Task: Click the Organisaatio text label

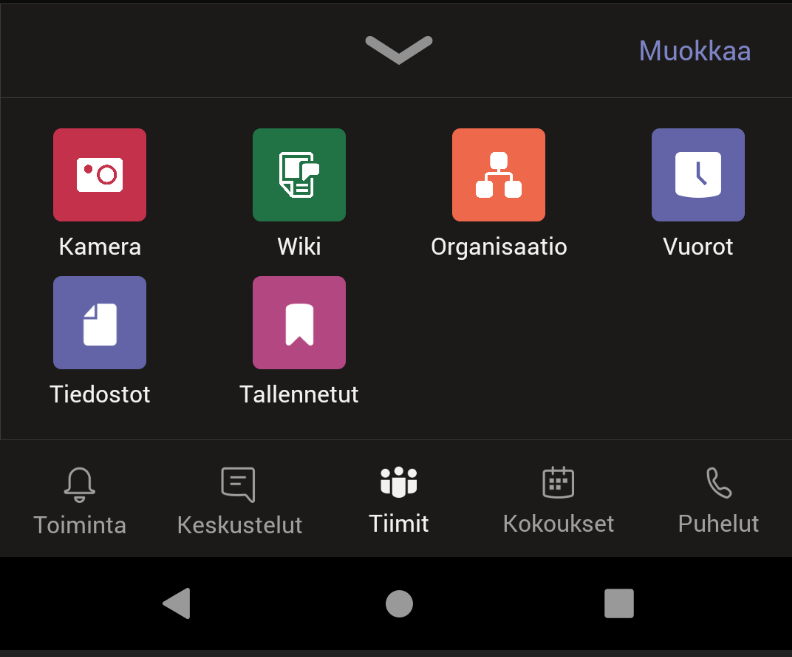Action: [x=499, y=247]
